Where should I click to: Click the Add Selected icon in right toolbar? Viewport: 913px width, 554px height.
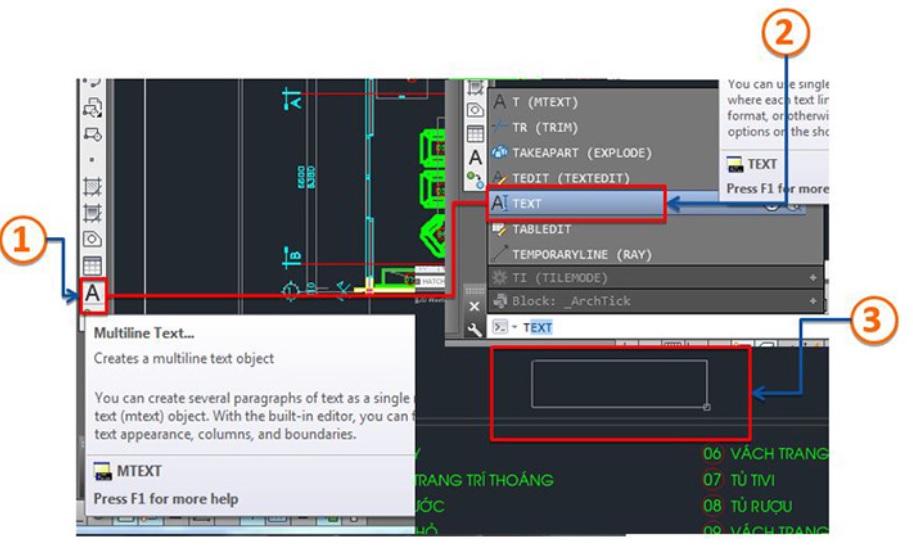tap(475, 179)
